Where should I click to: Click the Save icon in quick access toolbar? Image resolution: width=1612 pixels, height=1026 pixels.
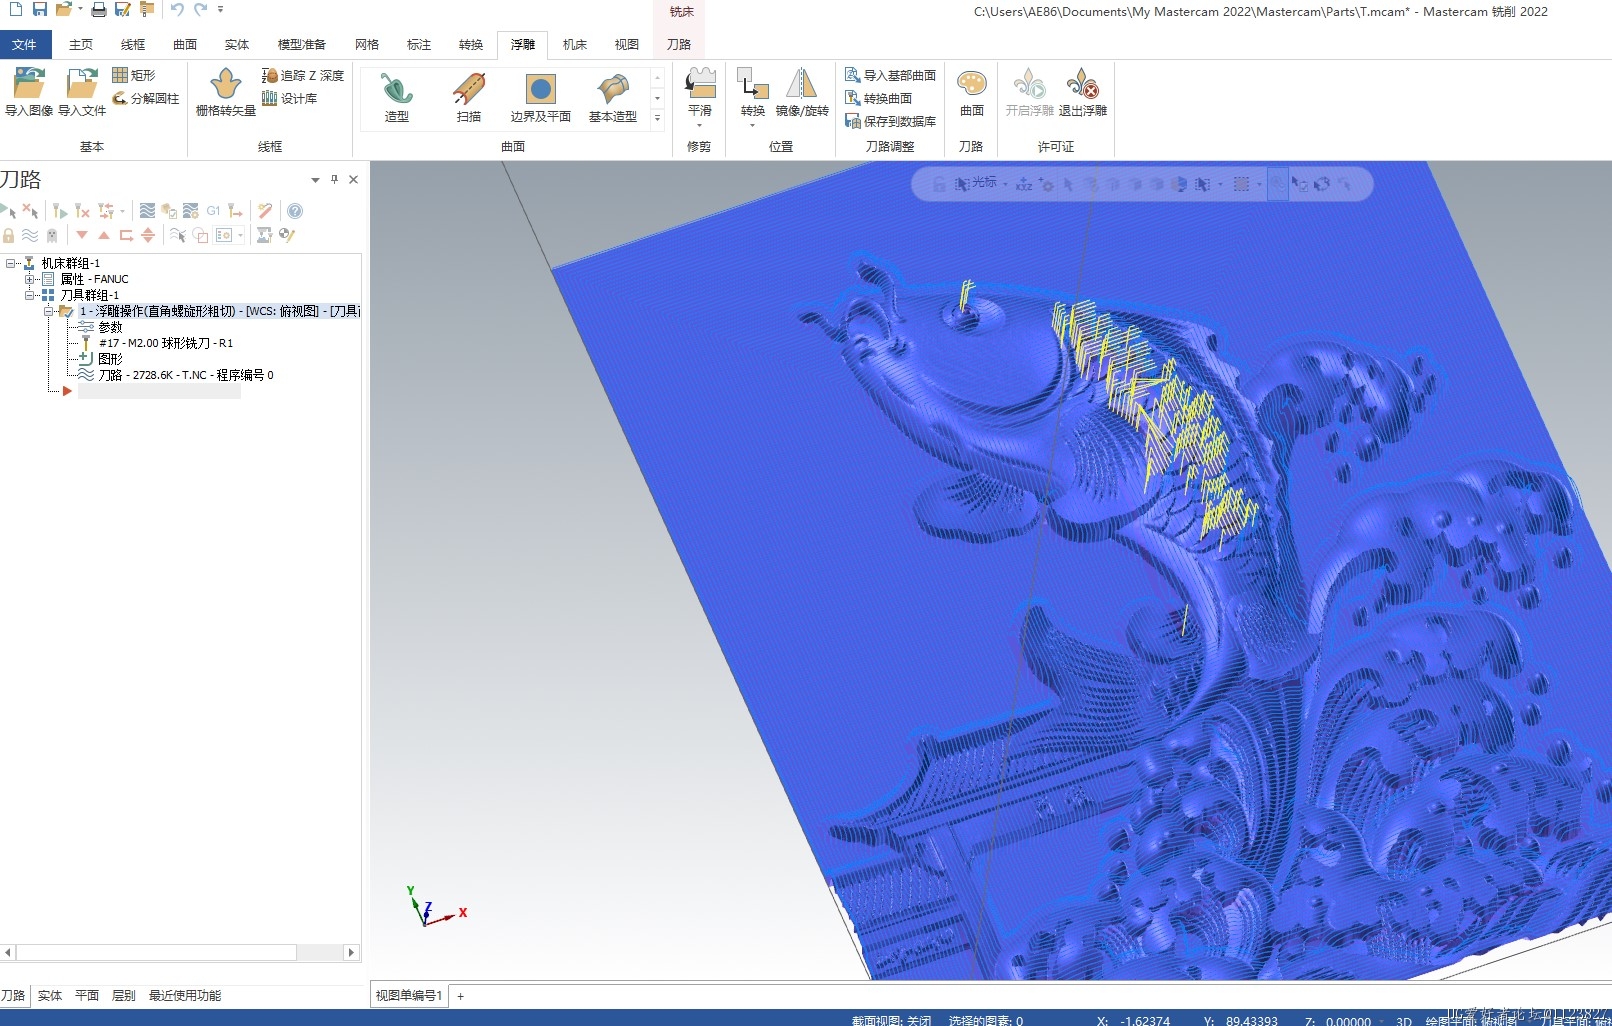(40, 9)
